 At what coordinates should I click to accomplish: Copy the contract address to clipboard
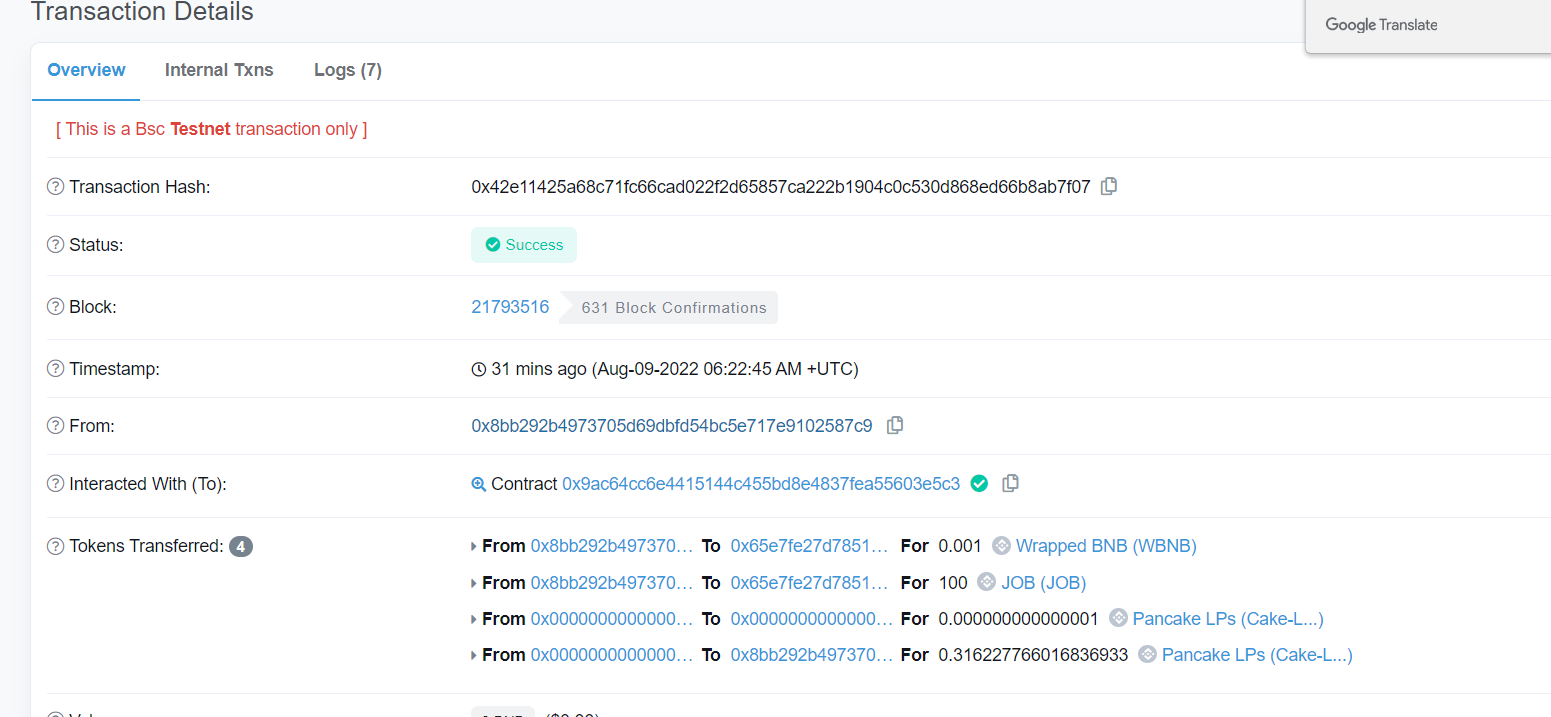coord(1011,483)
